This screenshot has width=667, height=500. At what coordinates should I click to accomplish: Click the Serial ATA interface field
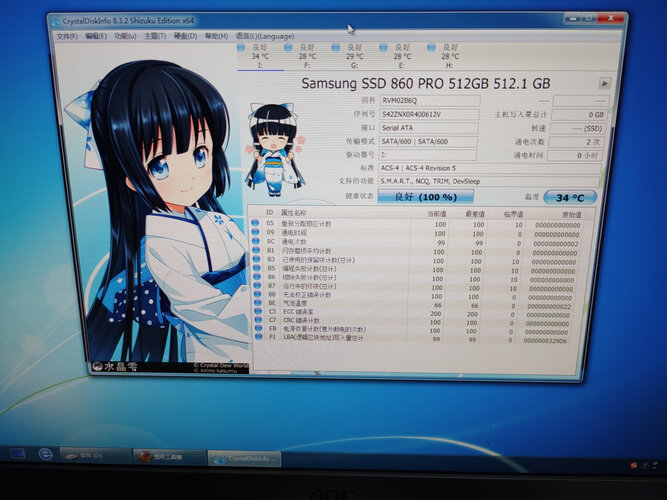point(428,128)
